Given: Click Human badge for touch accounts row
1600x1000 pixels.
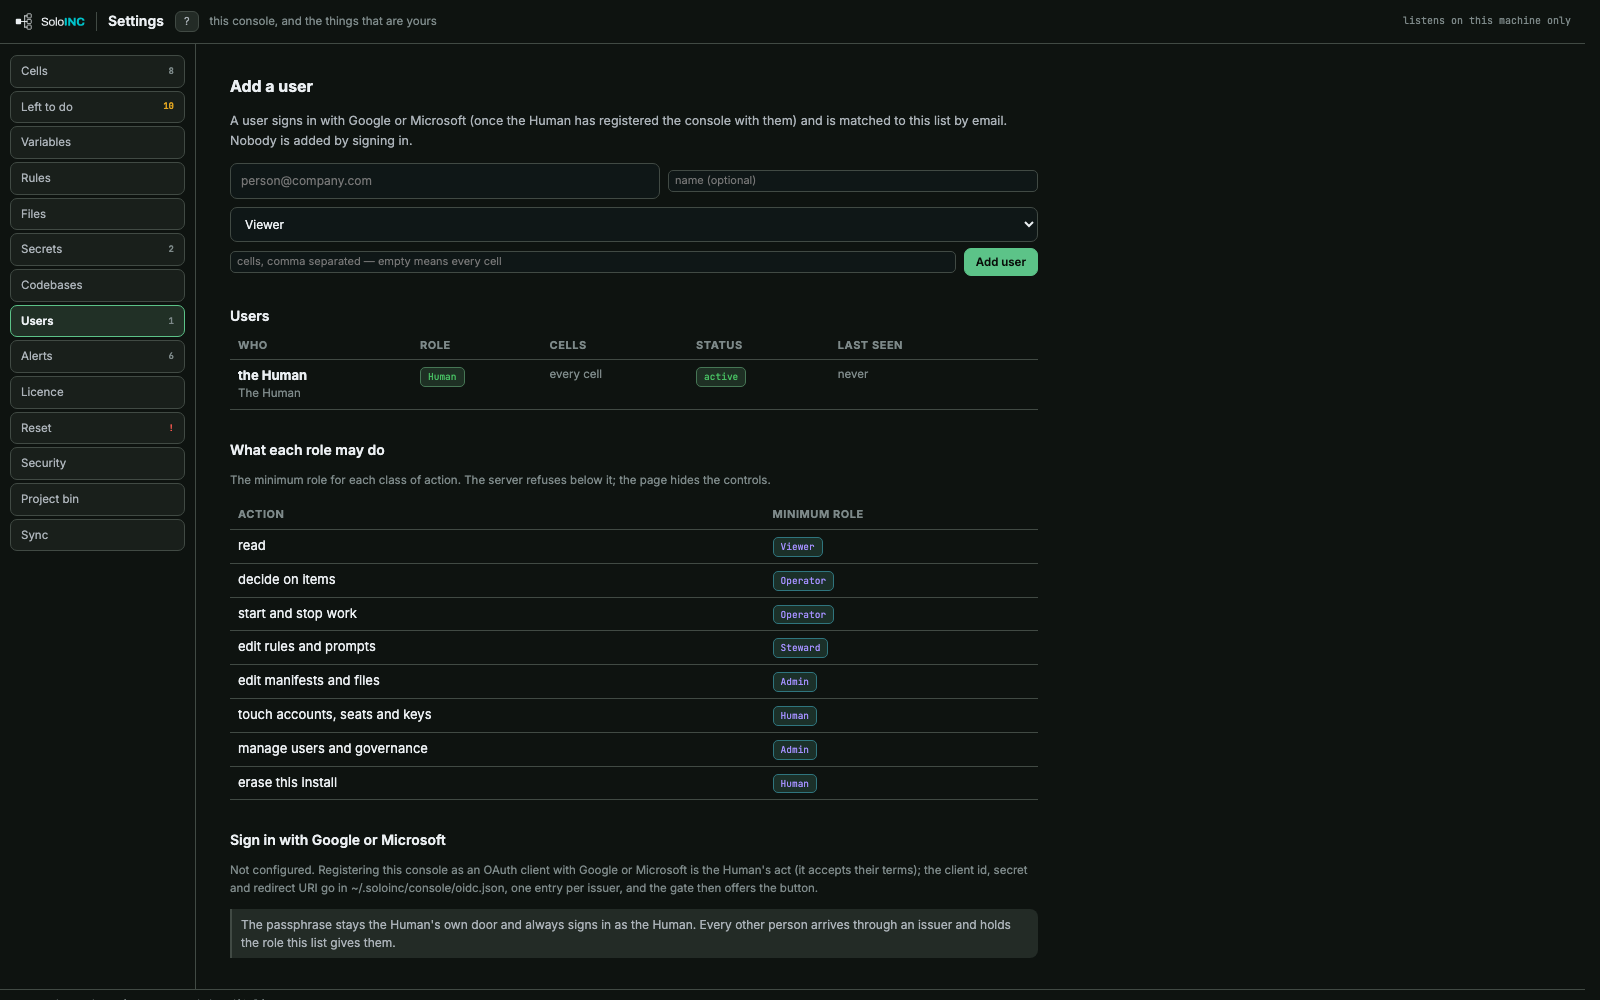Looking at the screenshot, I should coord(795,716).
